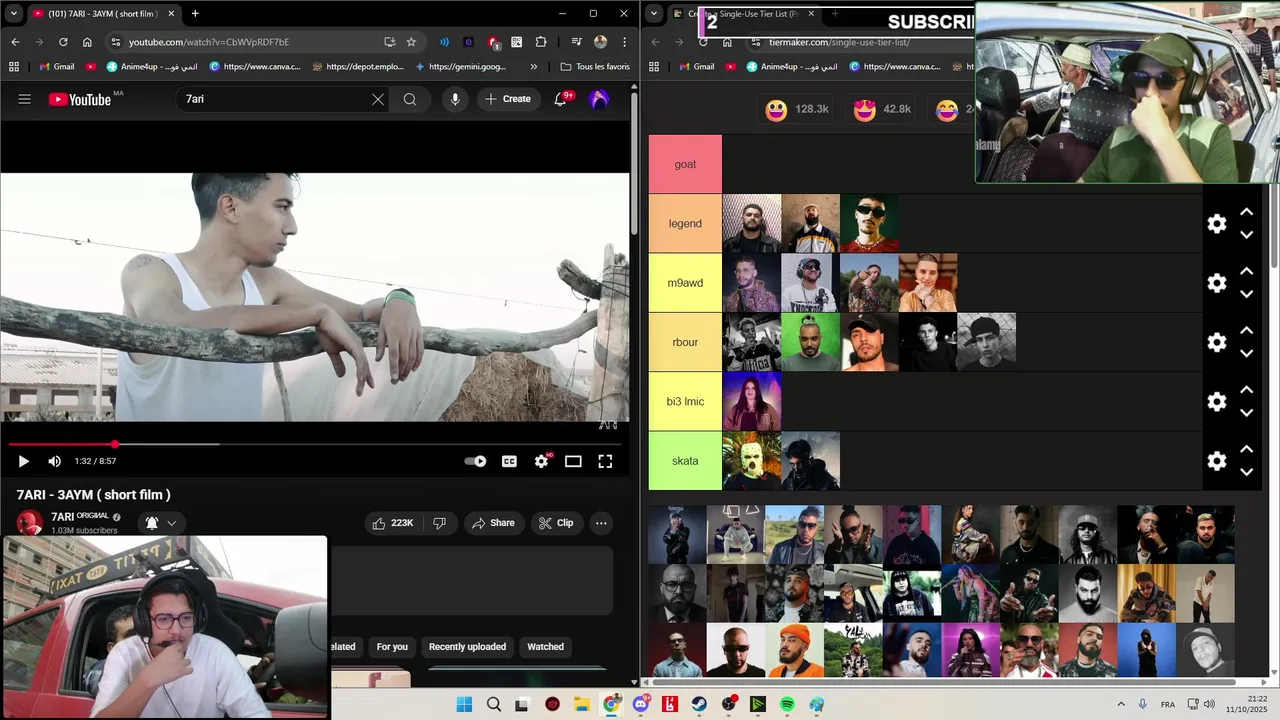The width and height of the screenshot is (1280, 720).
Task: Open settings gear for the bi3 lmic tier
Action: [x=1217, y=402]
